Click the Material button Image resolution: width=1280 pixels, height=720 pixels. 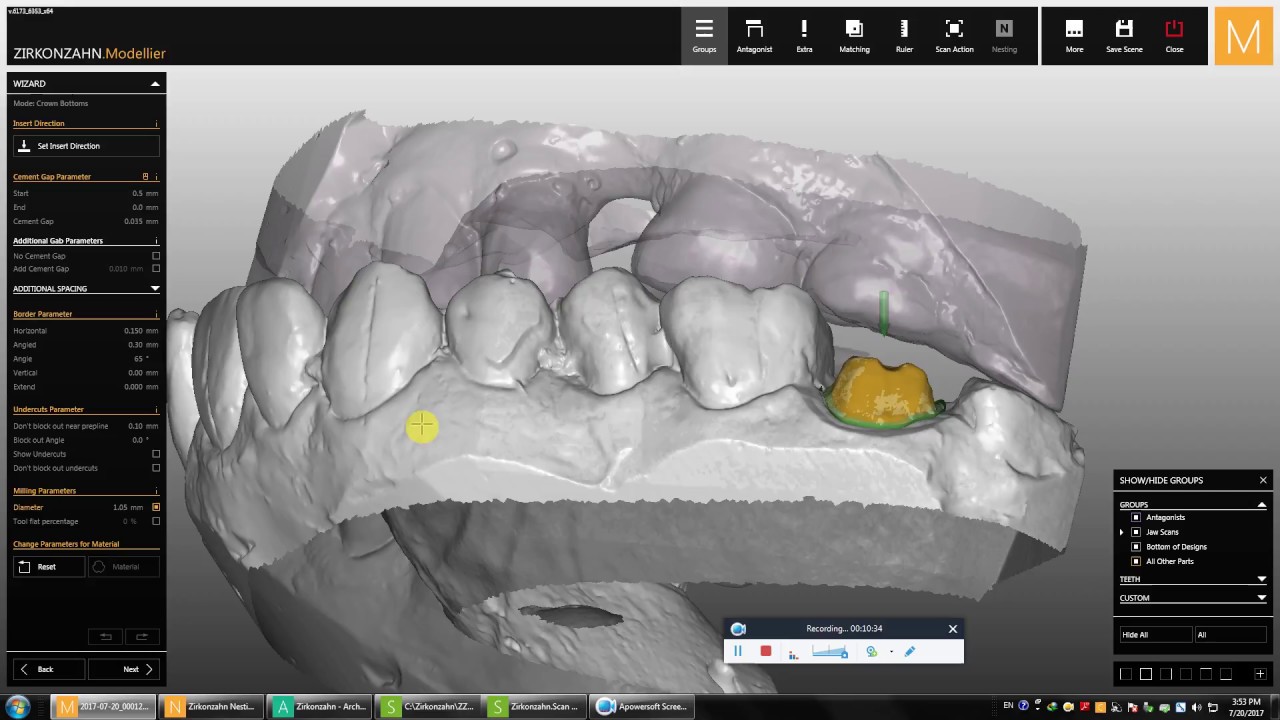tap(124, 567)
